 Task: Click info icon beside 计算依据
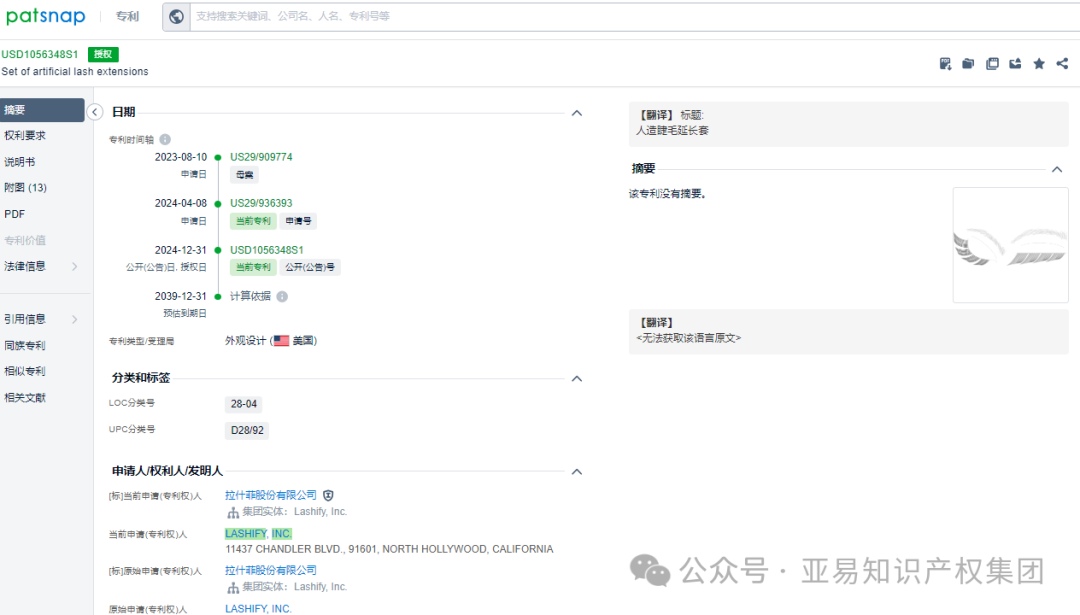[282, 296]
